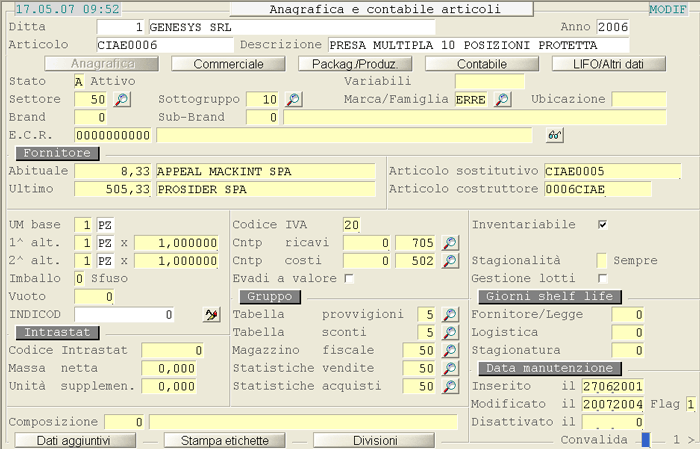
Task: Click the blue Convalida indicator
Action: pyautogui.click(x=646, y=440)
